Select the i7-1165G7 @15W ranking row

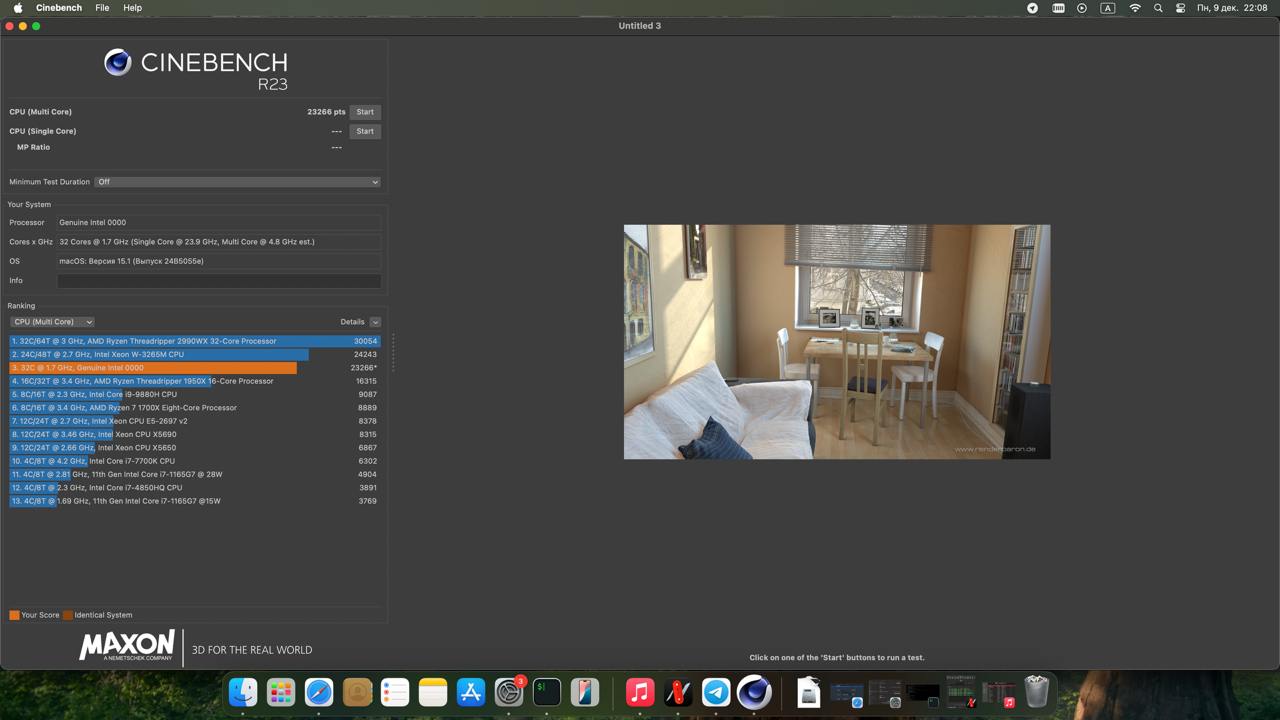coord(195,501)
